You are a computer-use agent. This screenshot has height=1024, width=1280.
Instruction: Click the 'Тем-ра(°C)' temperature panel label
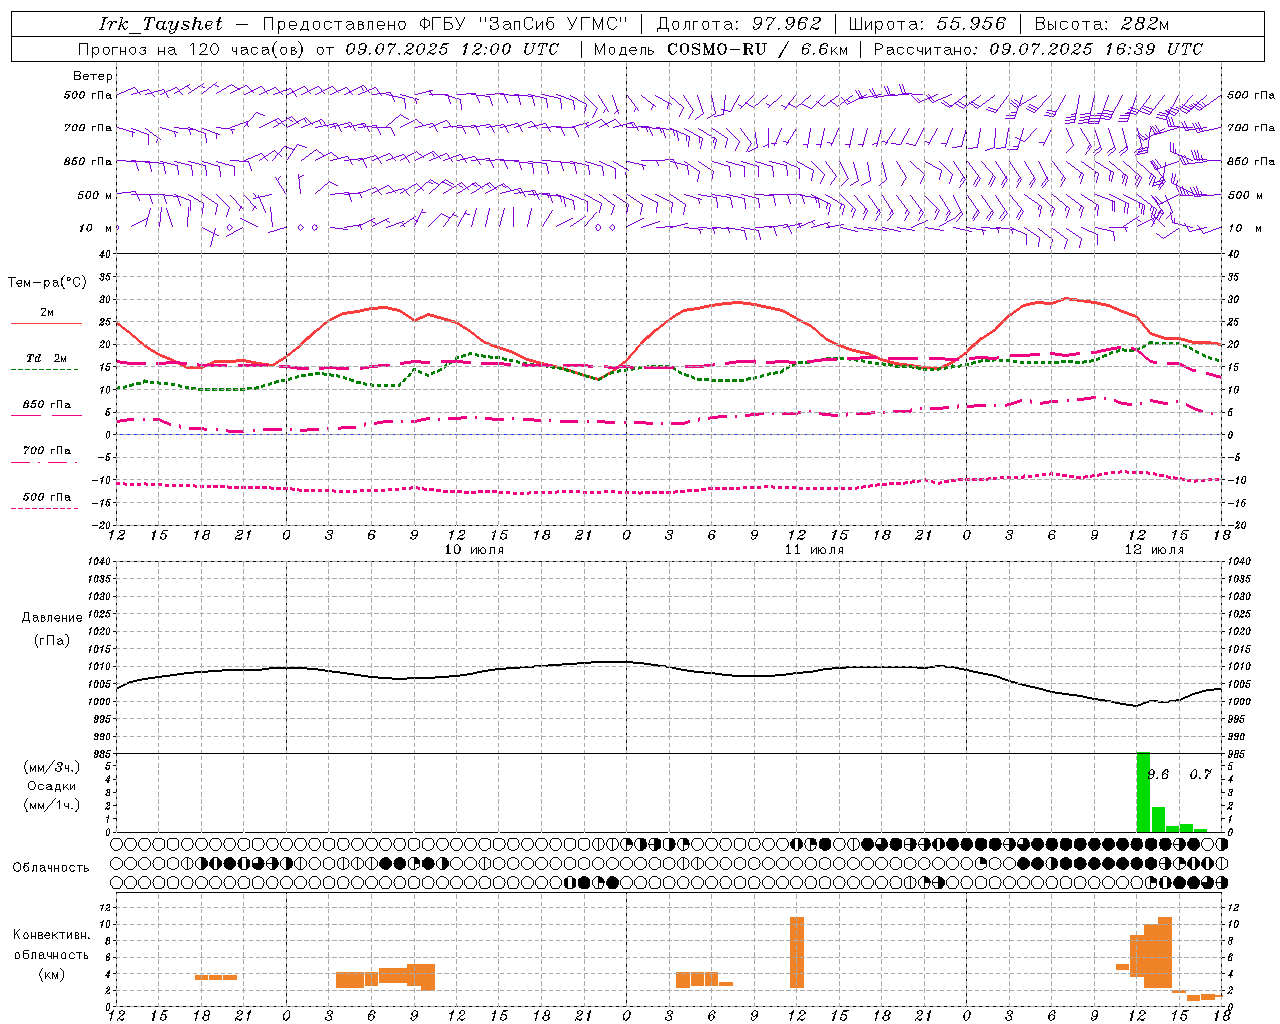coord(47,283)
